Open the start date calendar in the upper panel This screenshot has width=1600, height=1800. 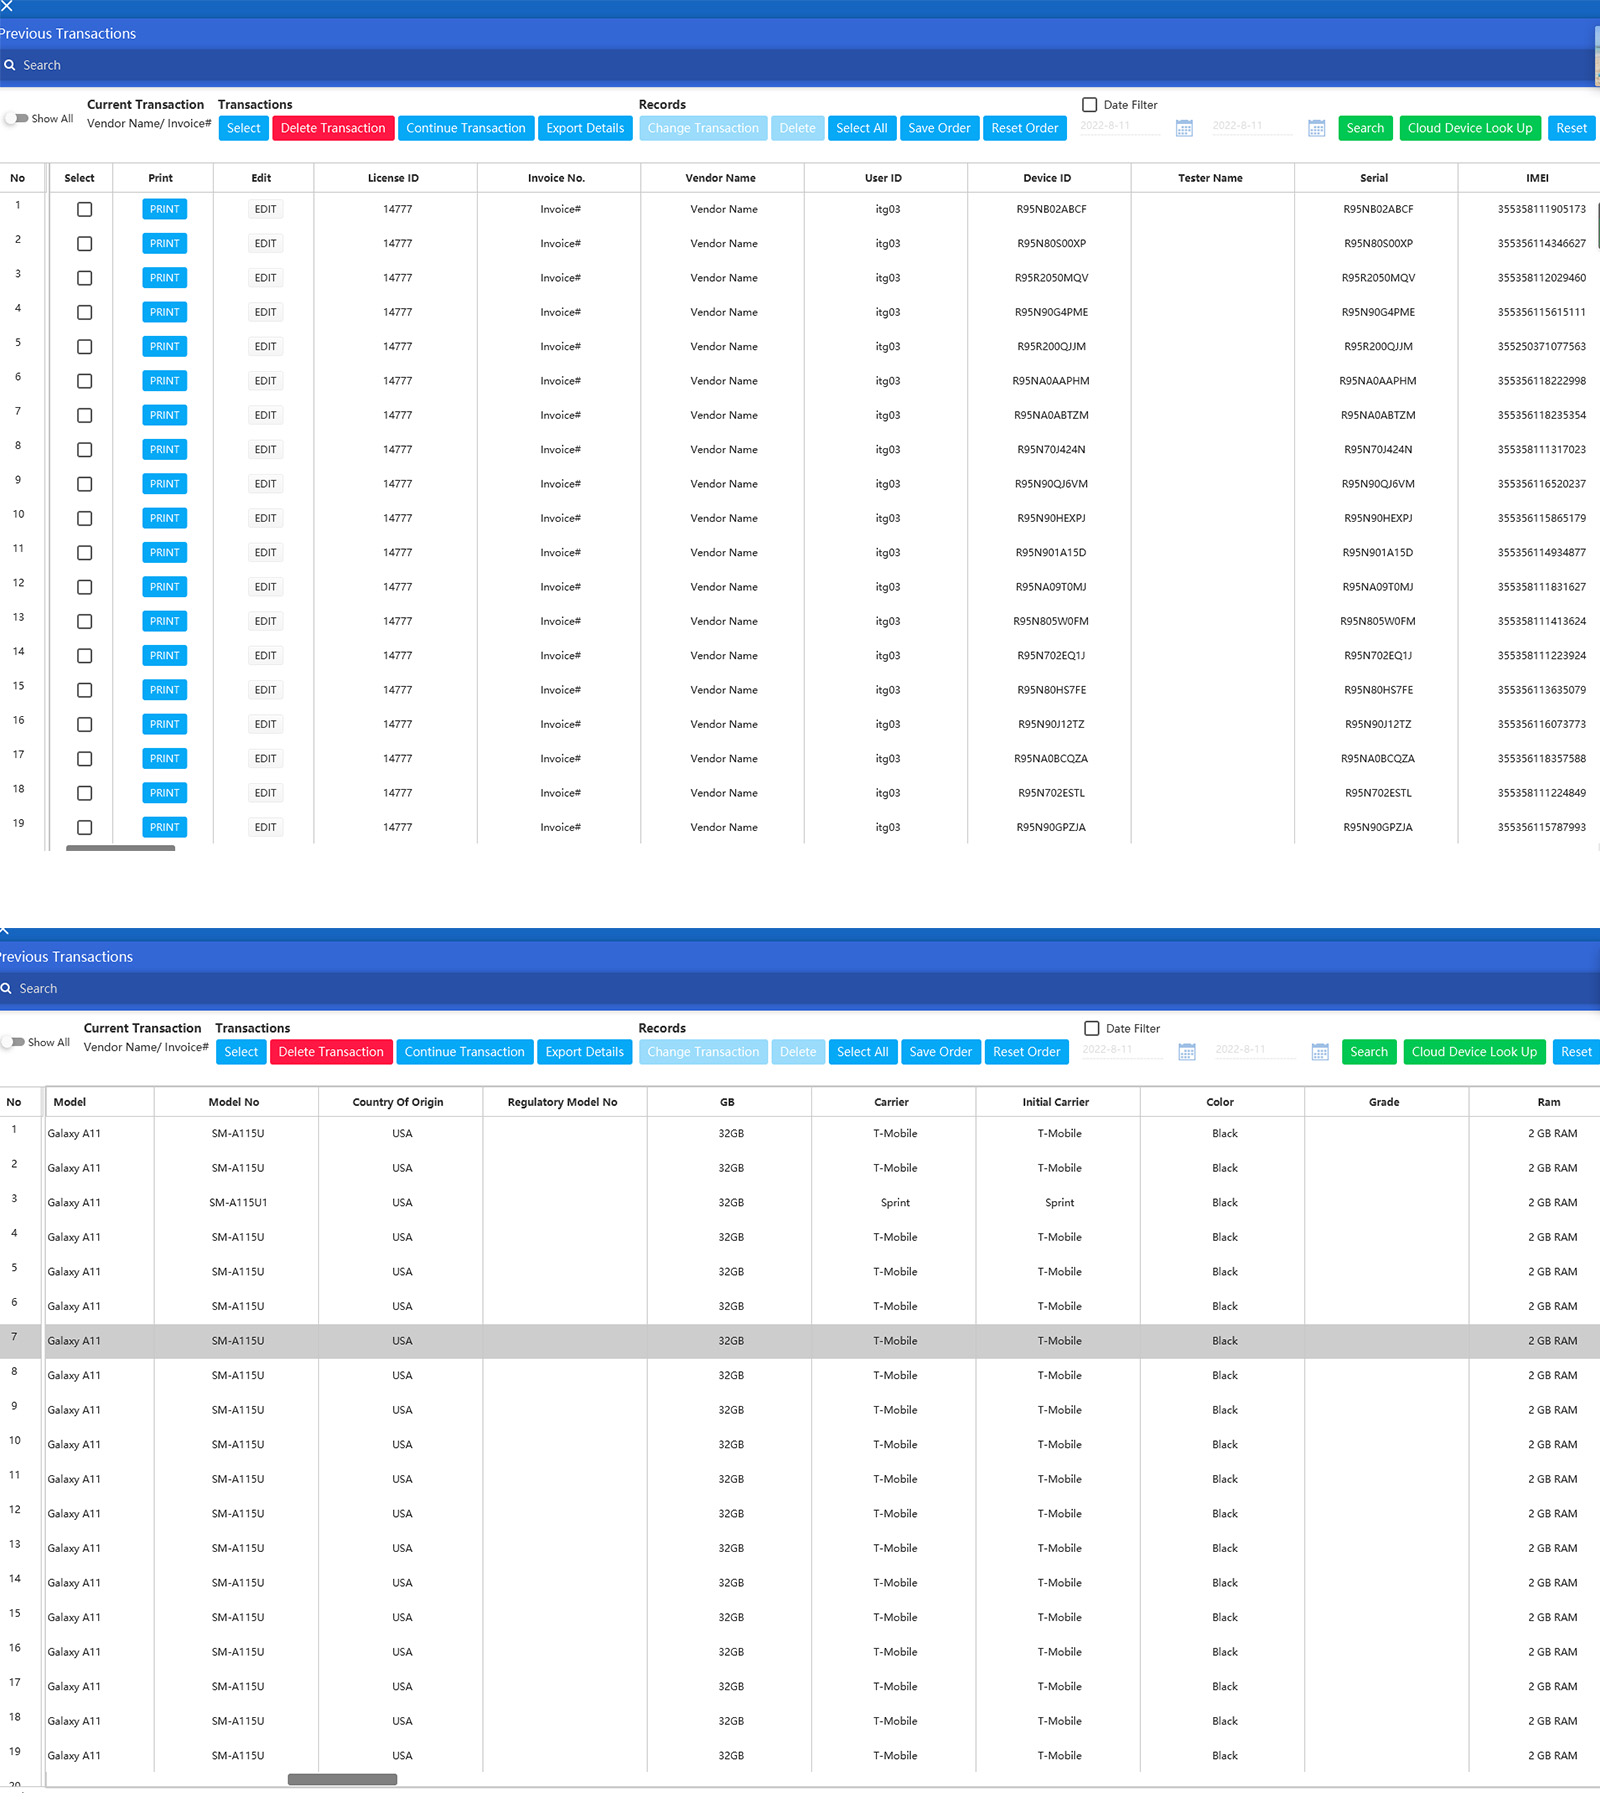(x=1184, y=128)
